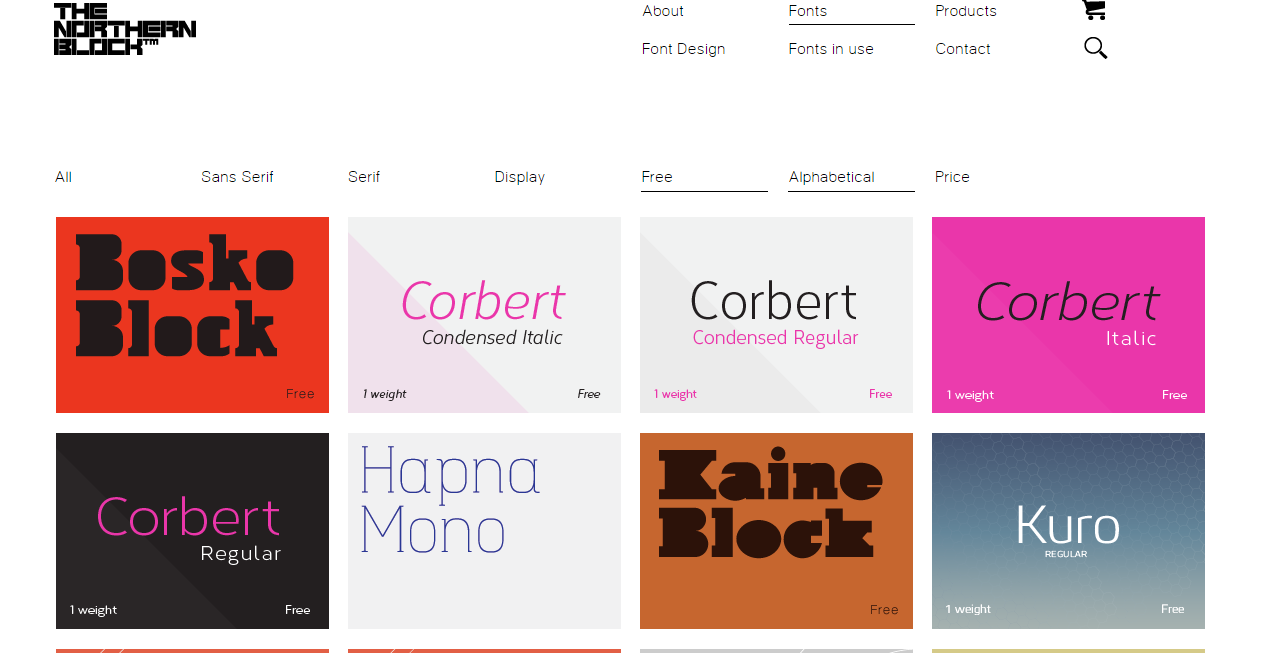Open the Bosko Block font card
This screenshot has height=653, width=1263.
[192, 315]
